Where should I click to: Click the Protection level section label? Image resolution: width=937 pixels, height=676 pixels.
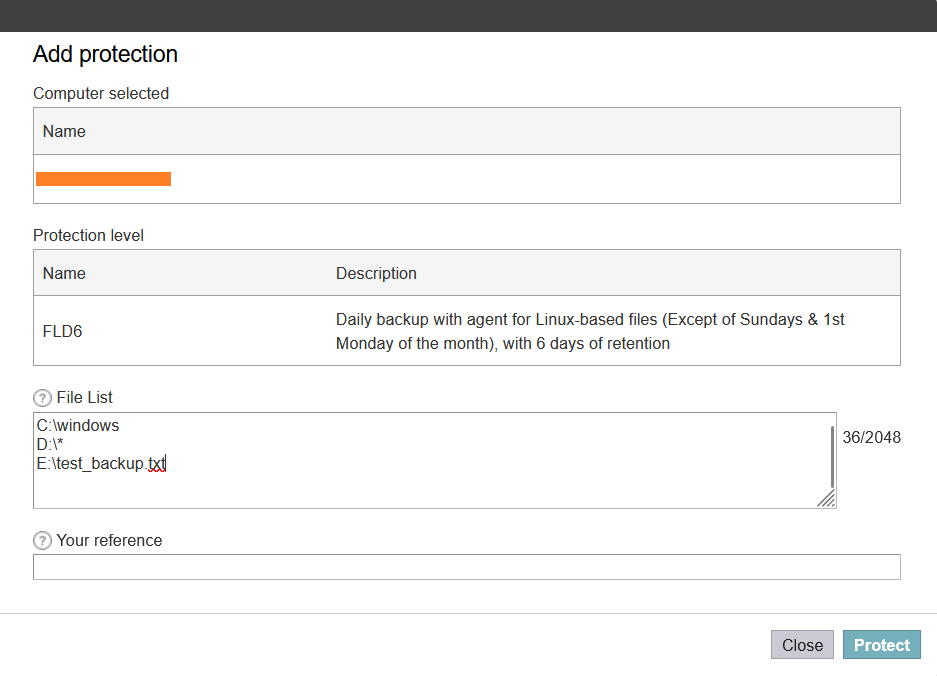click(x=88, y=235)
